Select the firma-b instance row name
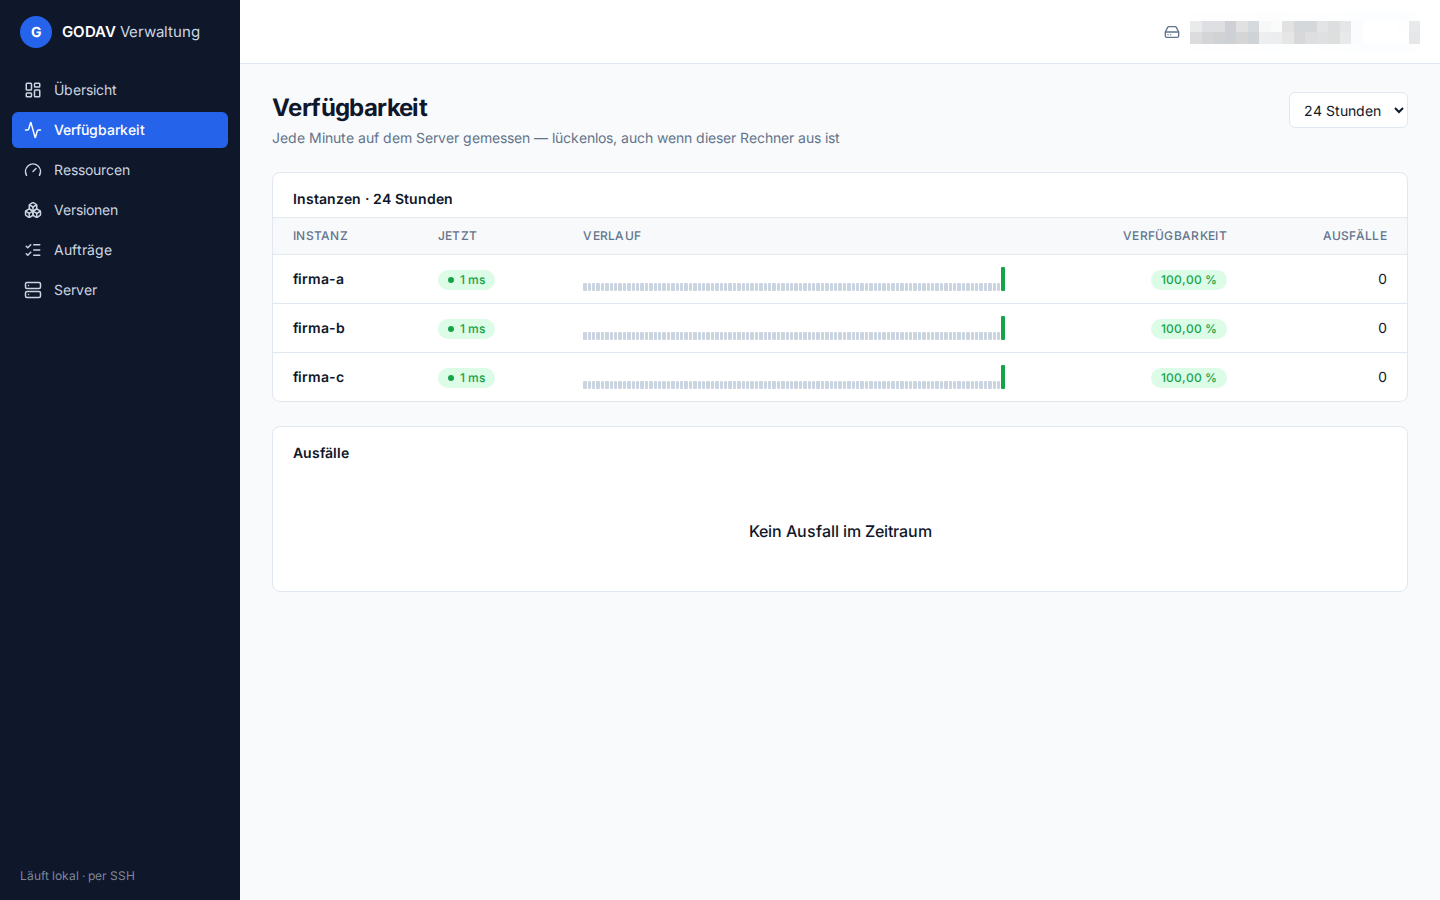 [x=318, y=328]
